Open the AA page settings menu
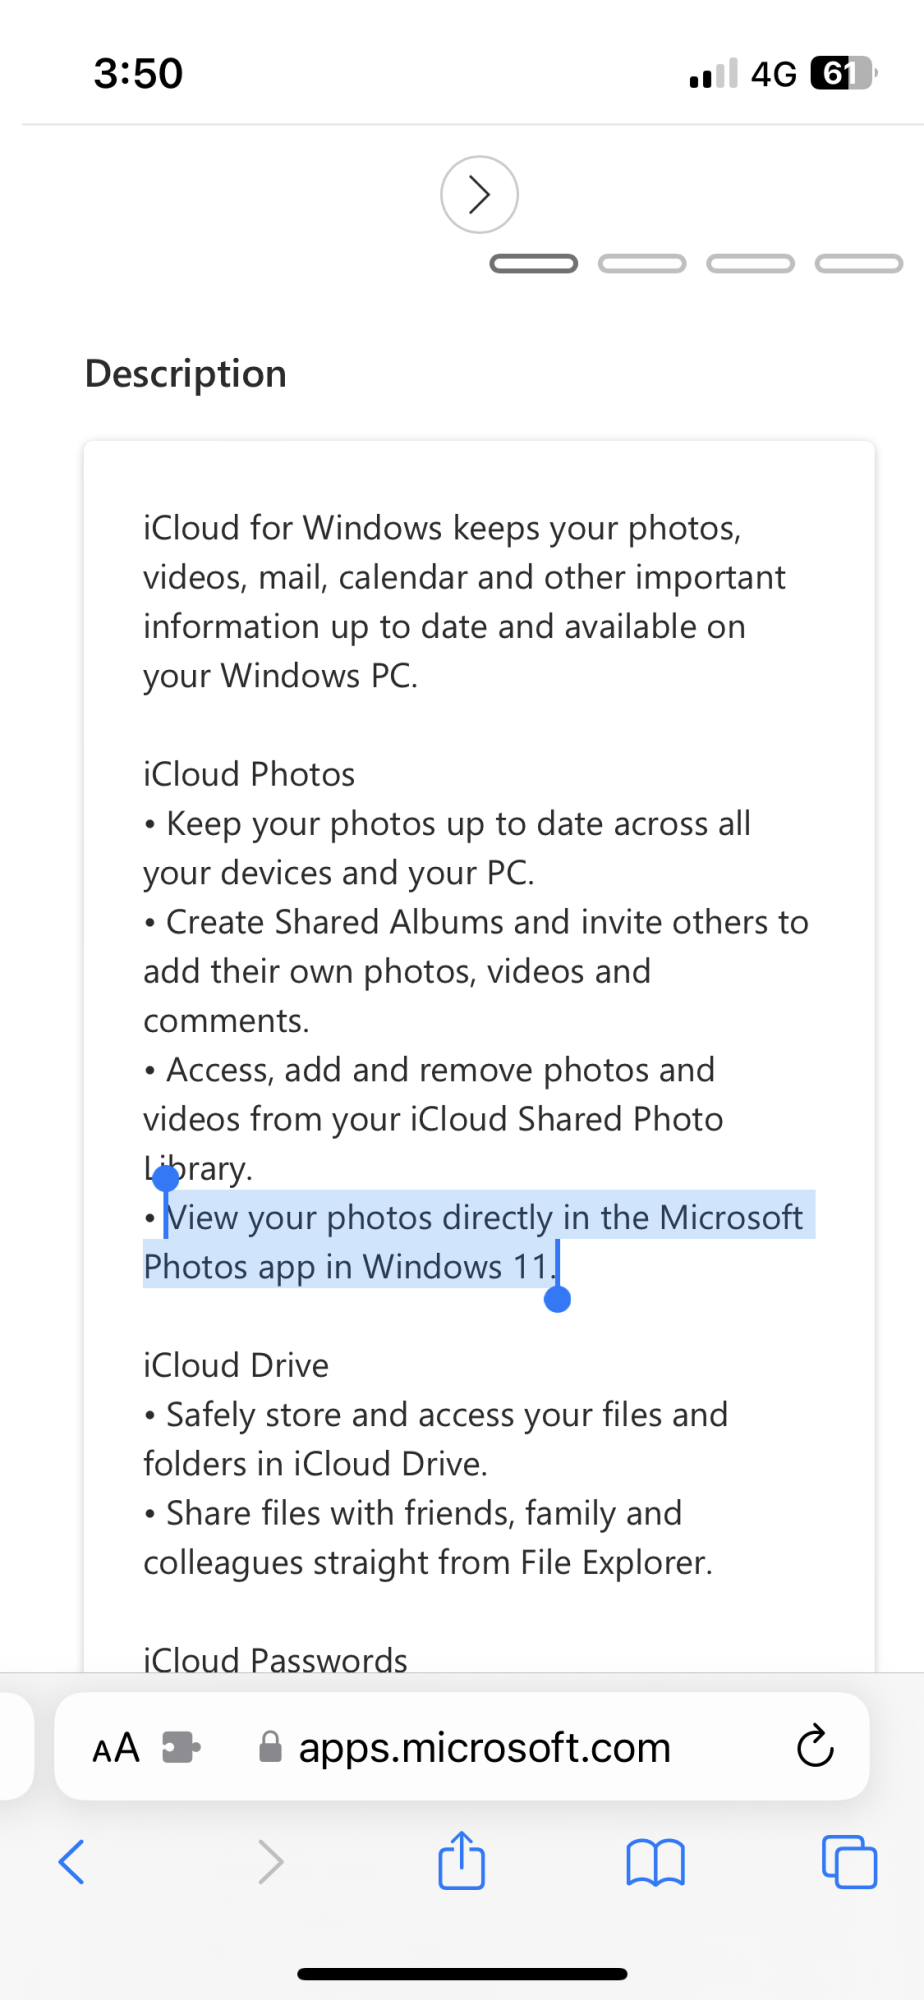 pos(116,1748)
